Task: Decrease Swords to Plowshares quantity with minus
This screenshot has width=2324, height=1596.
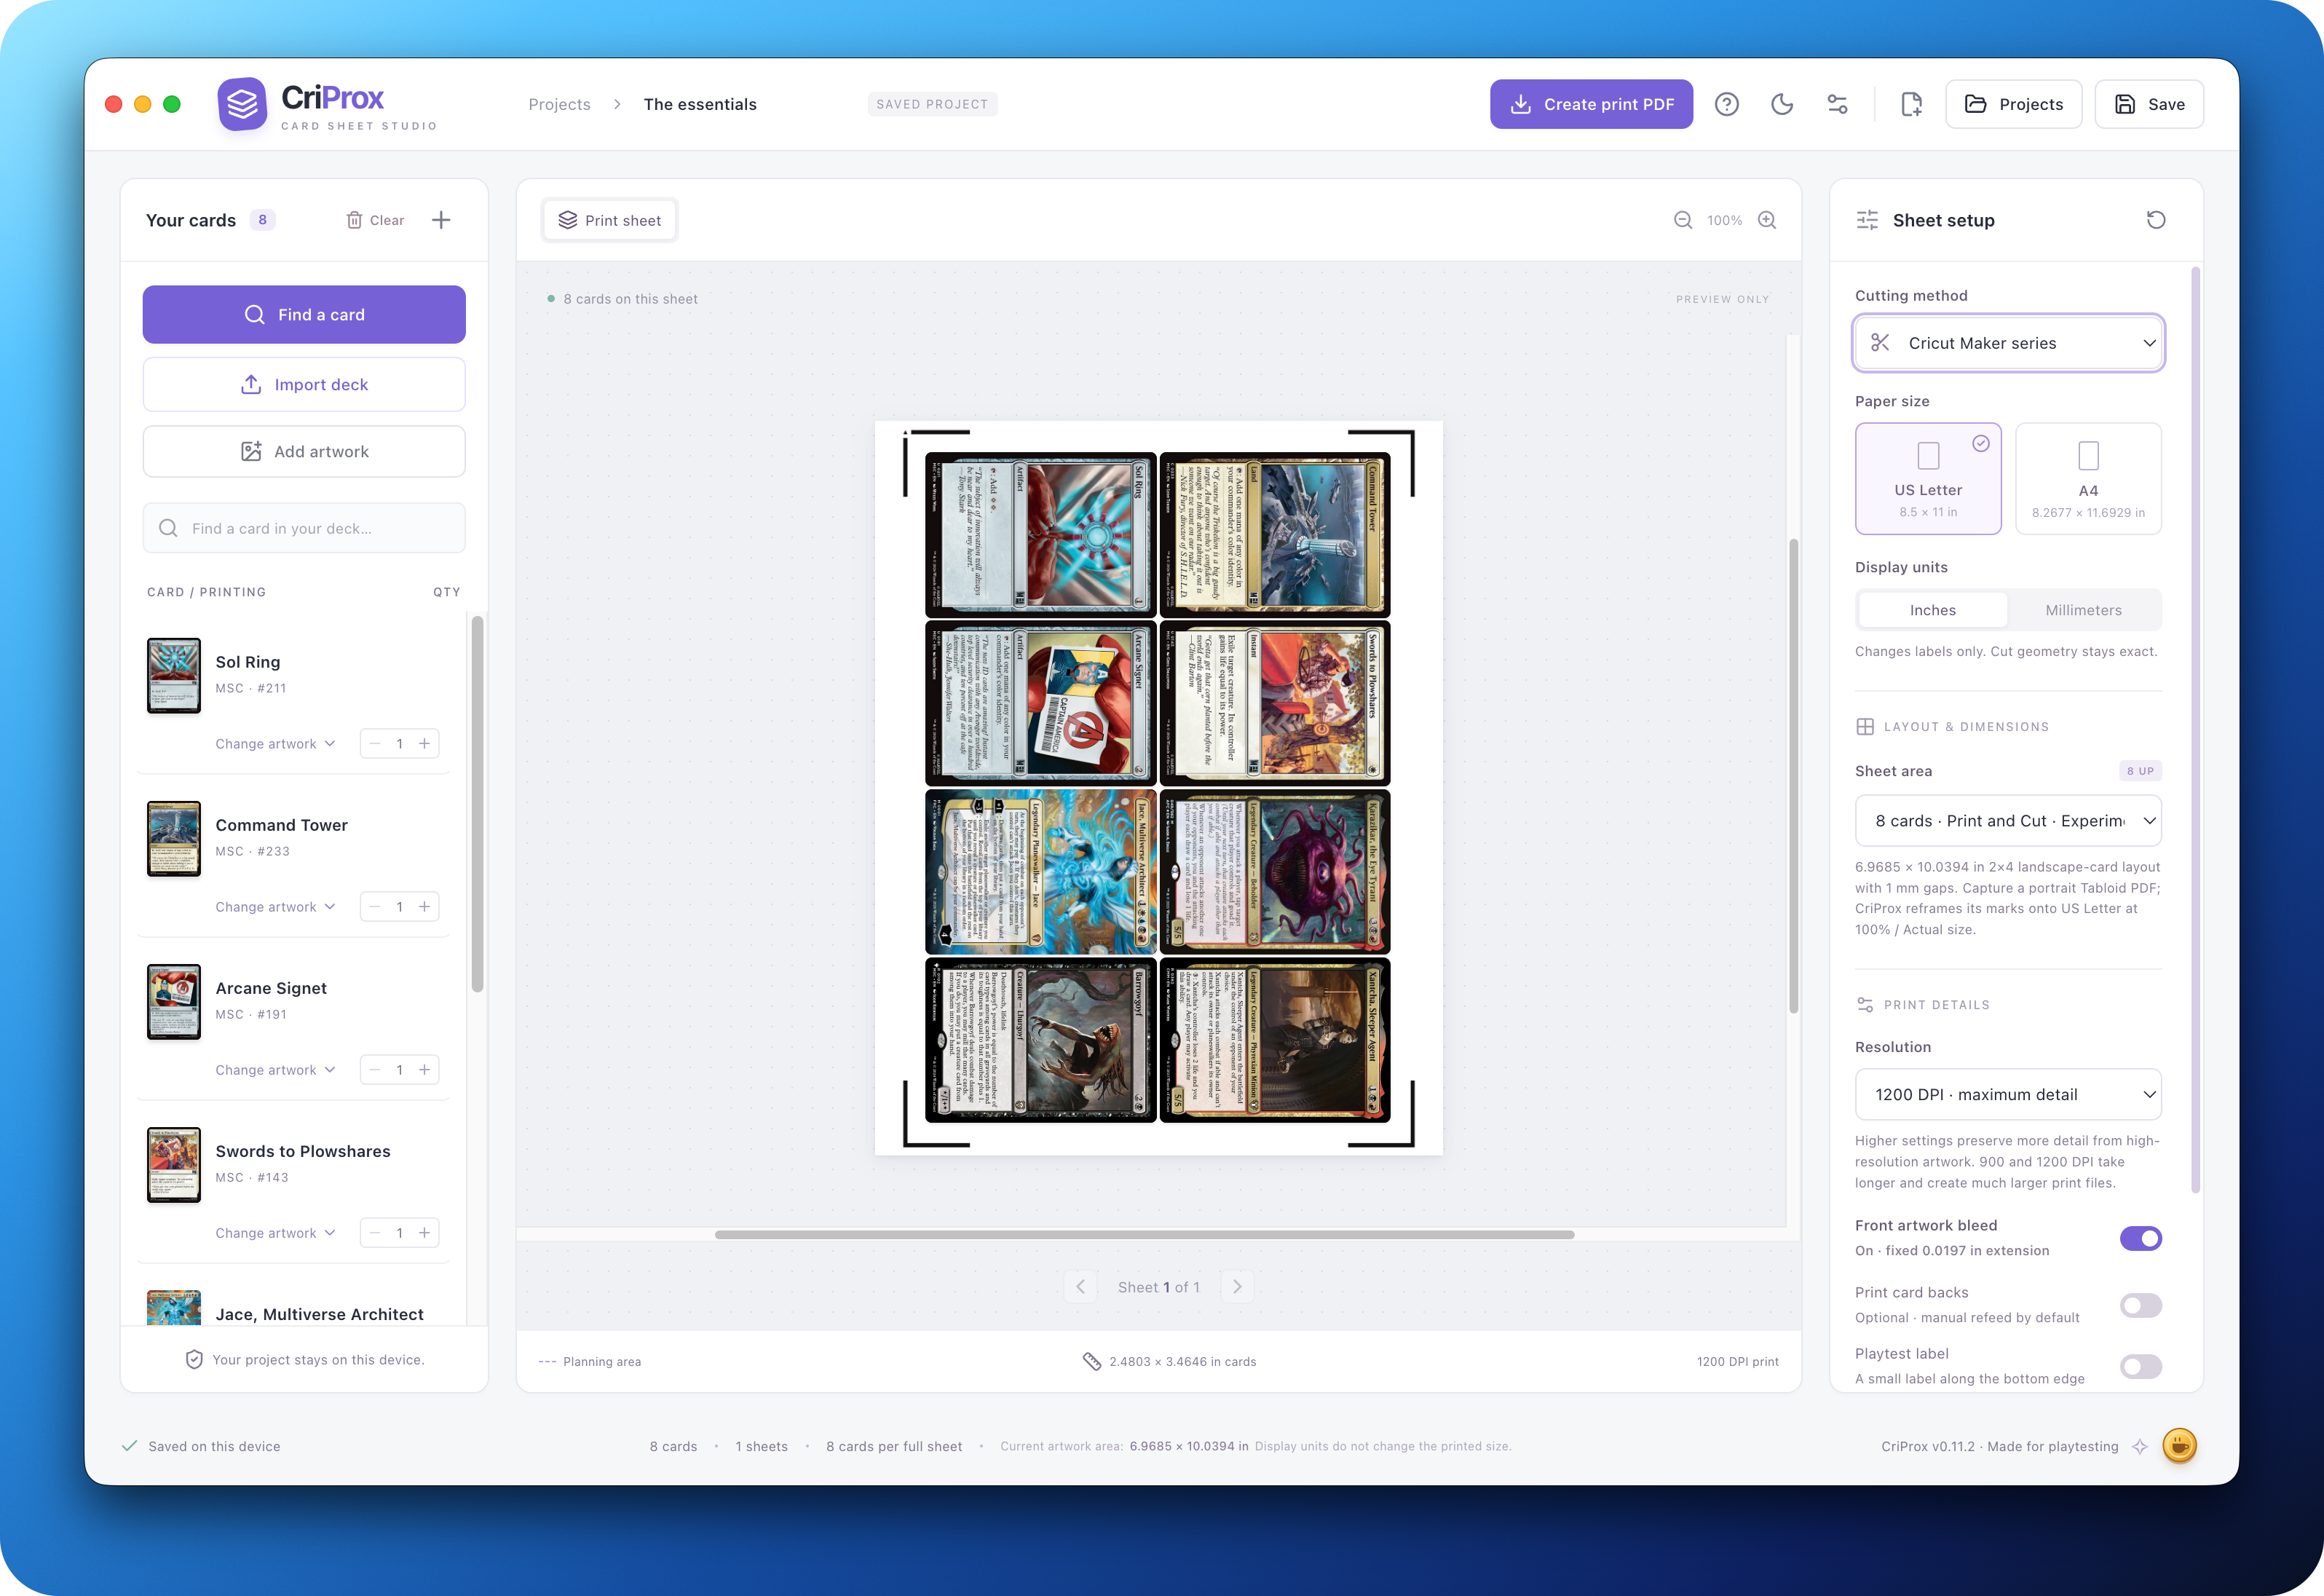Action: [375, 1232]
